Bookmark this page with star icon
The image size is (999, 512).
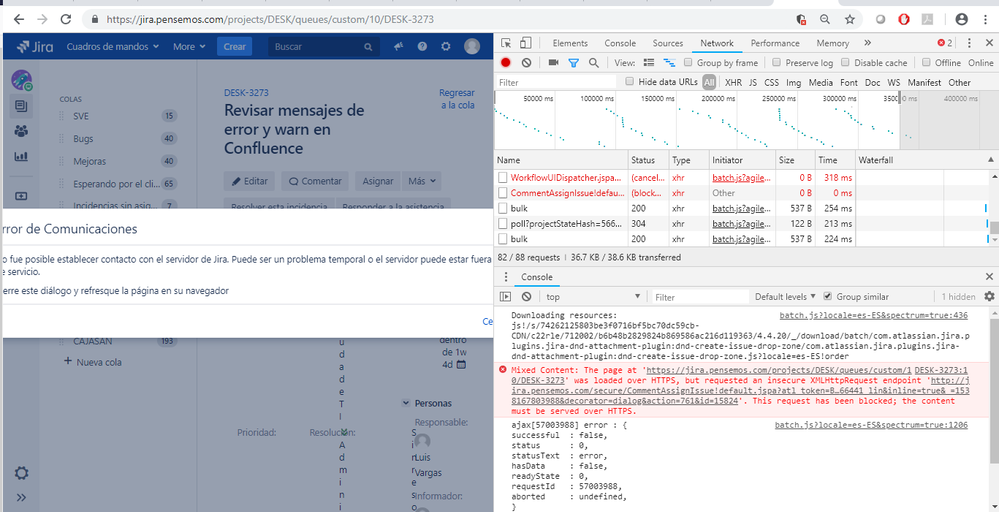pyautogui.click(x=849, y=20)
